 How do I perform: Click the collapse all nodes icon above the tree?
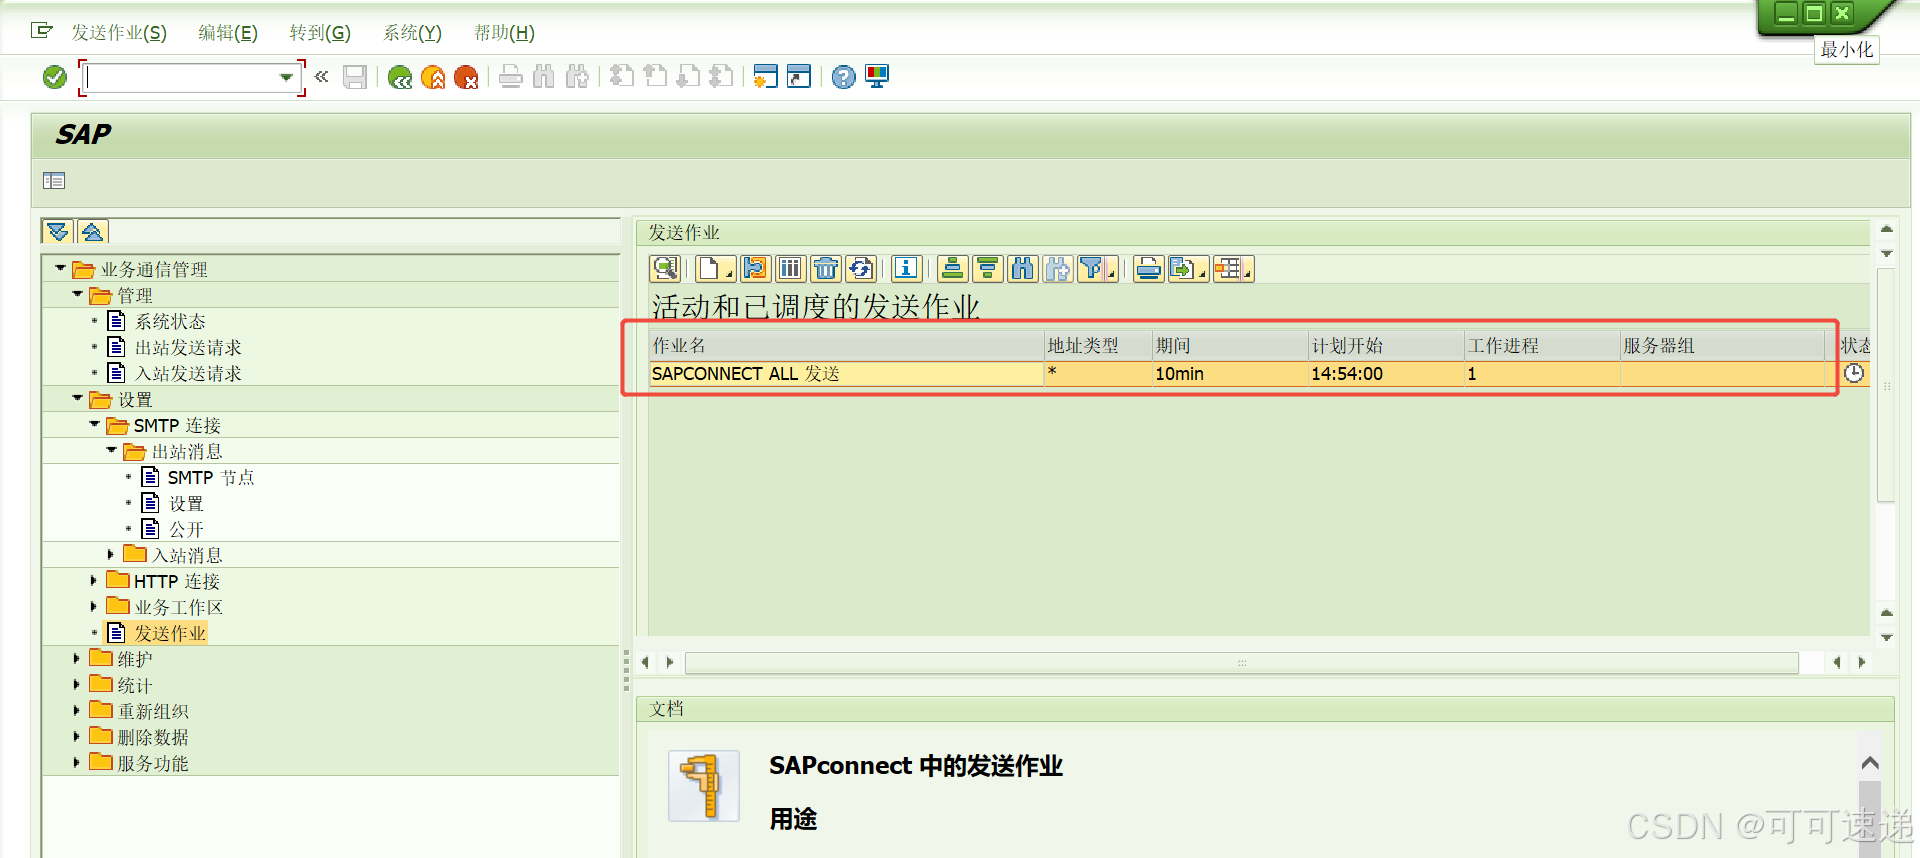[93, 232]
